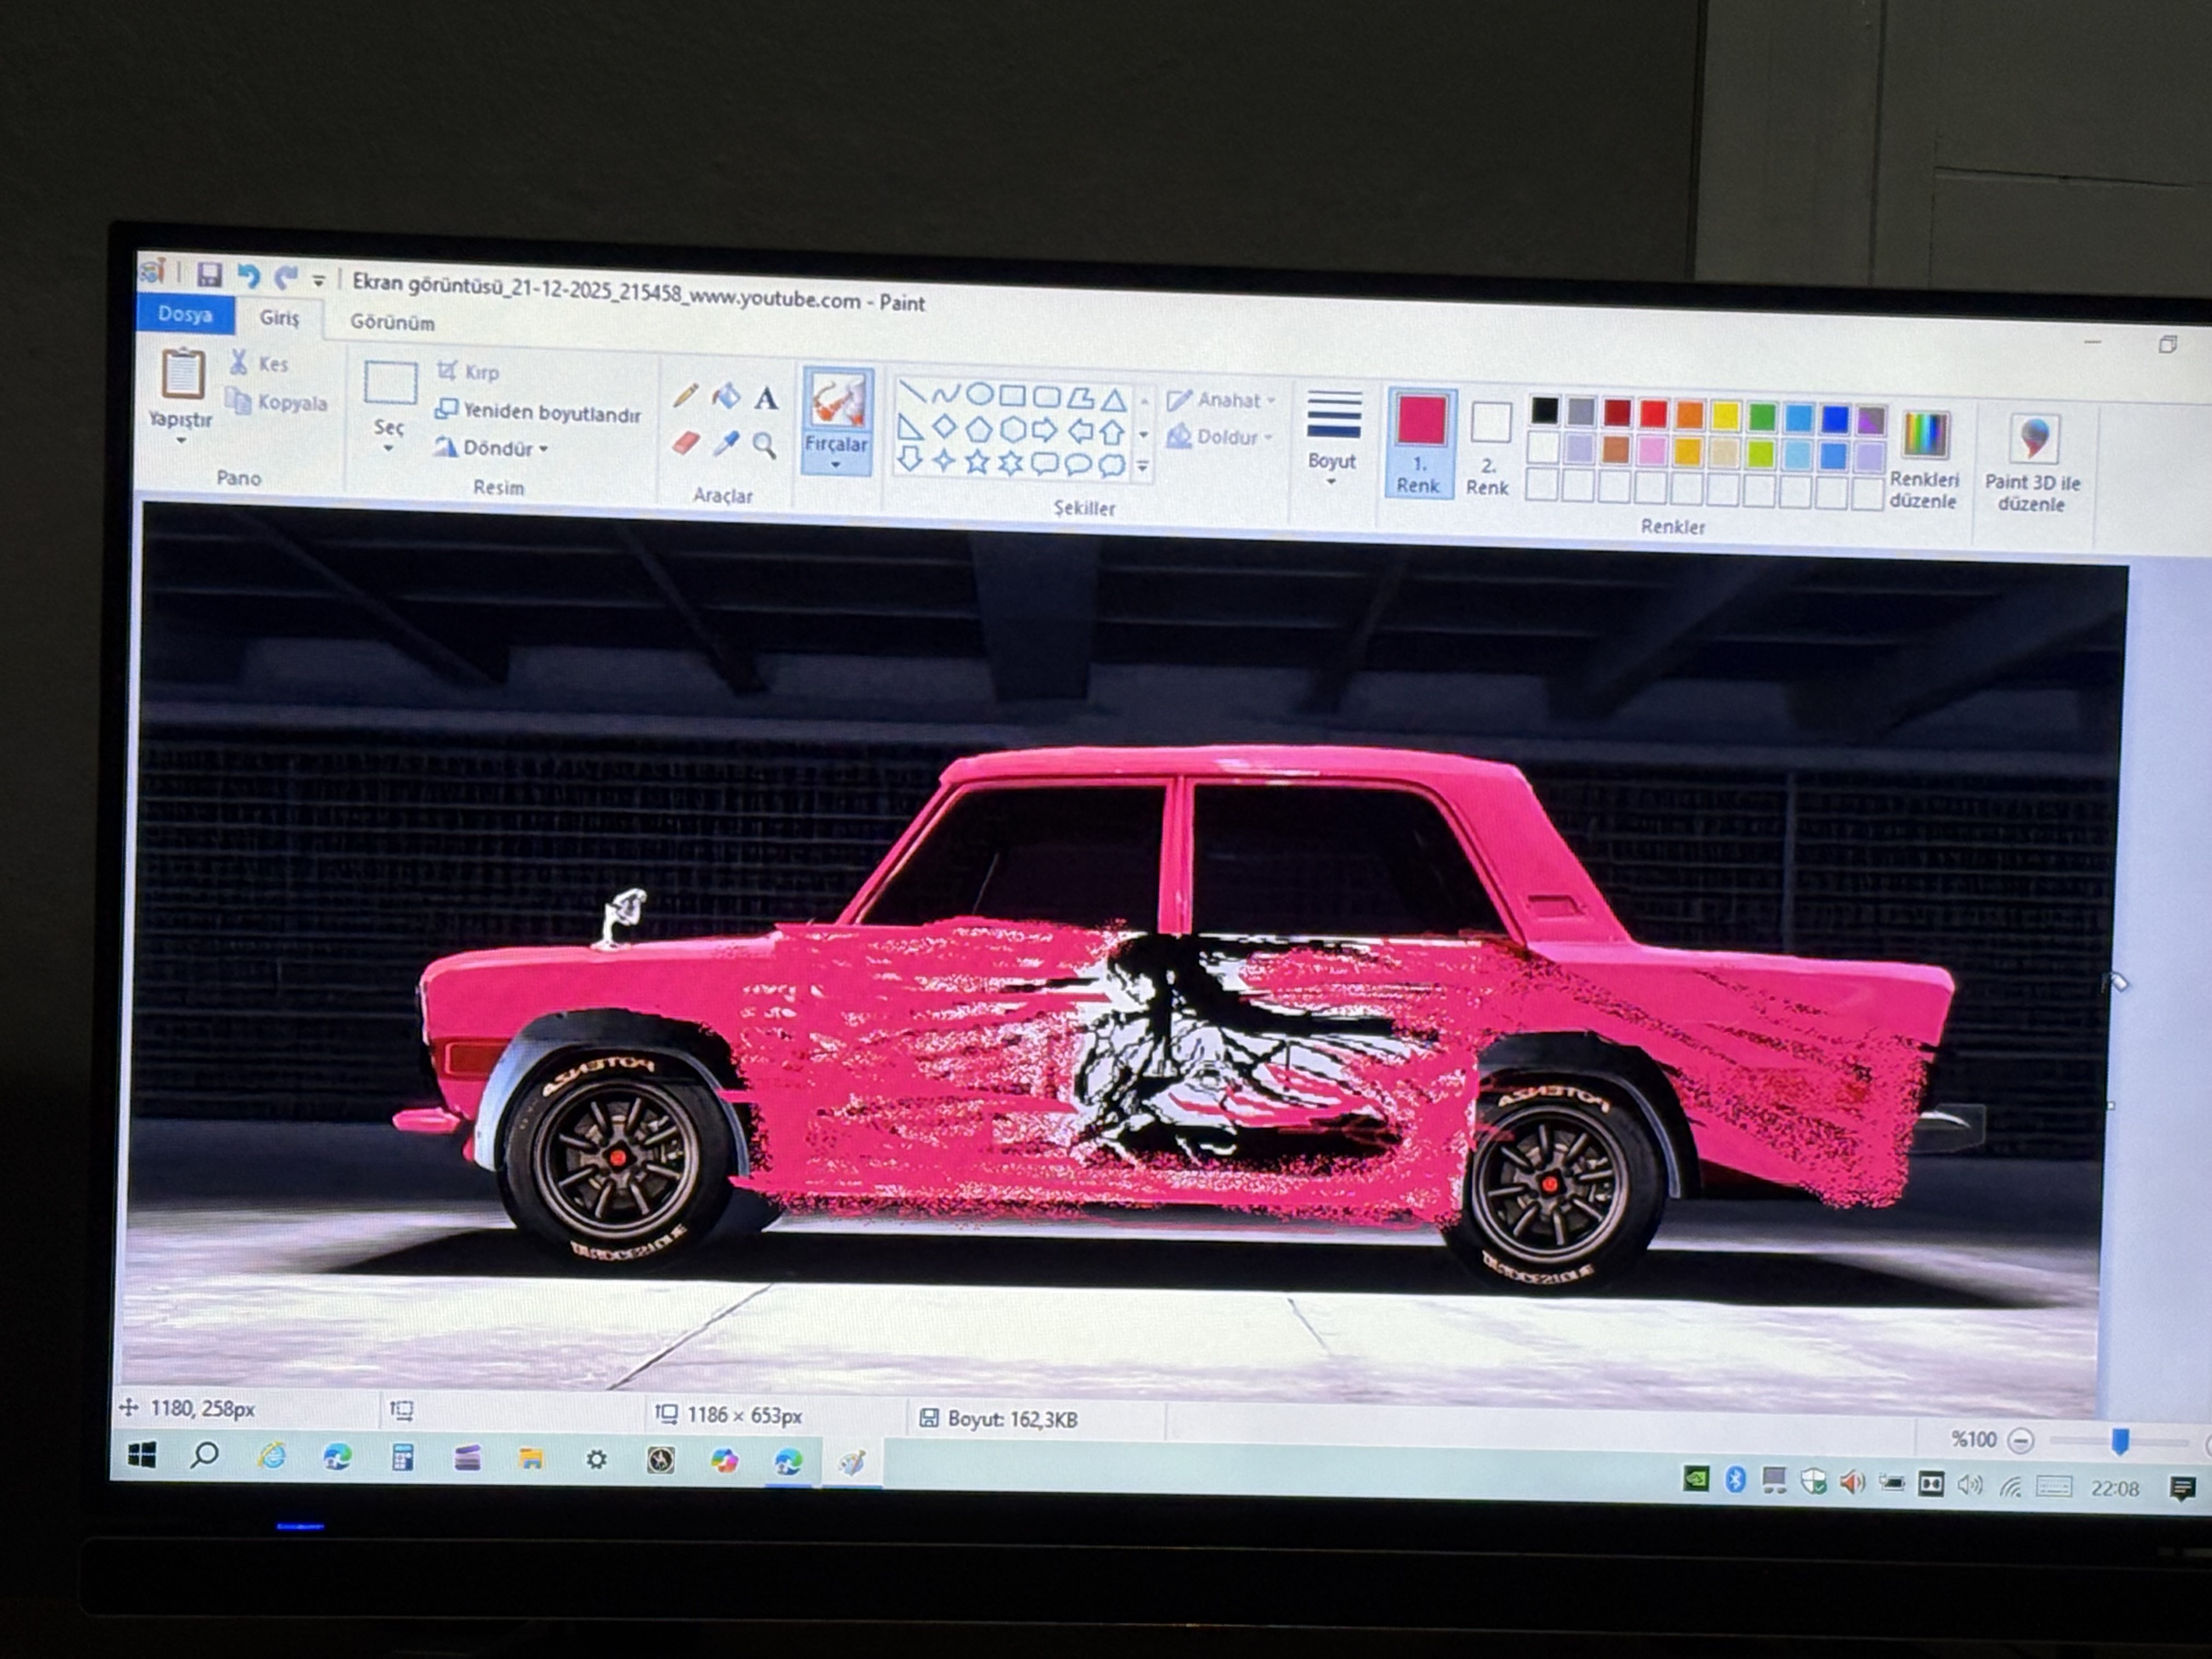Choose the Rectangle shape
This screenshot has height=1659, width=2212.
[1013, 396]
